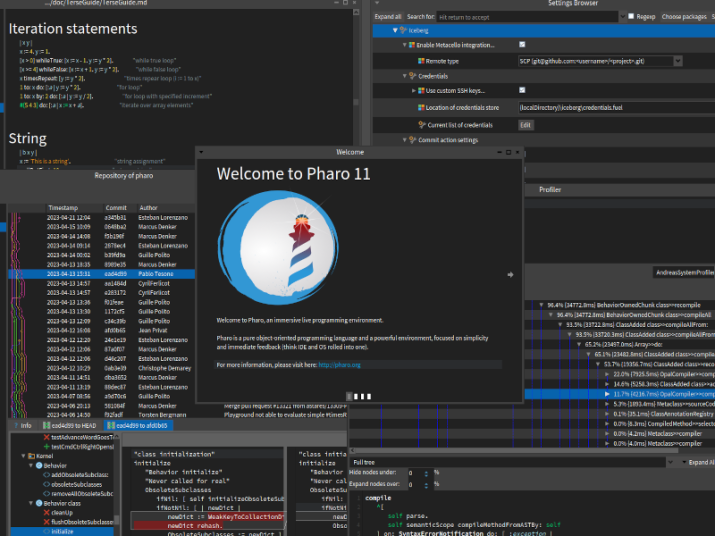Click the Search for input field

tap(527, 17)
